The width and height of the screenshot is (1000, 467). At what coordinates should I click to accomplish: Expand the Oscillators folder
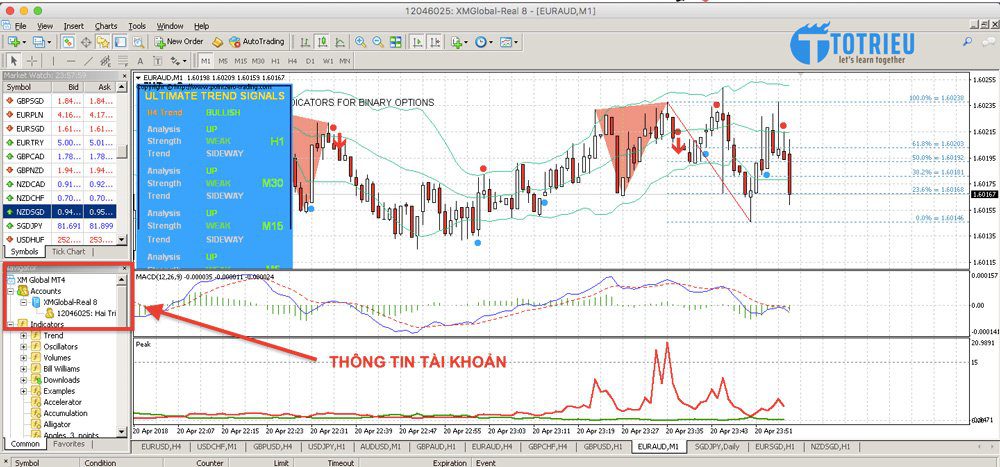(x=24, y=346)
